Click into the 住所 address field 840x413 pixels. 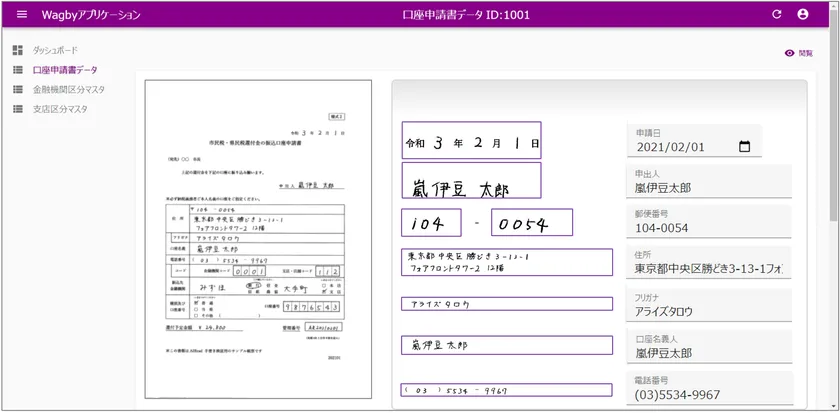tap(708, 270)
